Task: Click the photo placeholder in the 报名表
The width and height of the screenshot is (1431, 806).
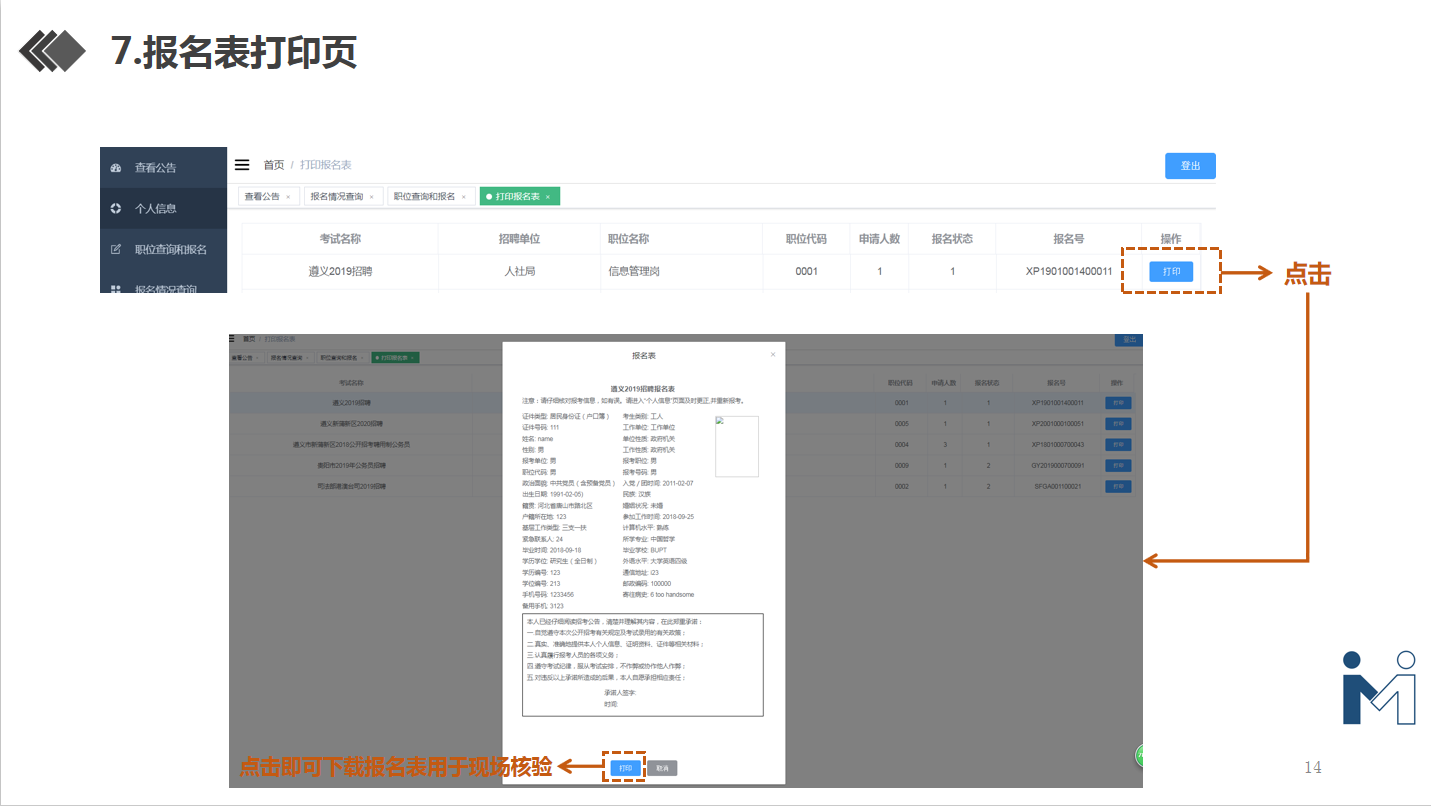Action: [x=737, y=446]
